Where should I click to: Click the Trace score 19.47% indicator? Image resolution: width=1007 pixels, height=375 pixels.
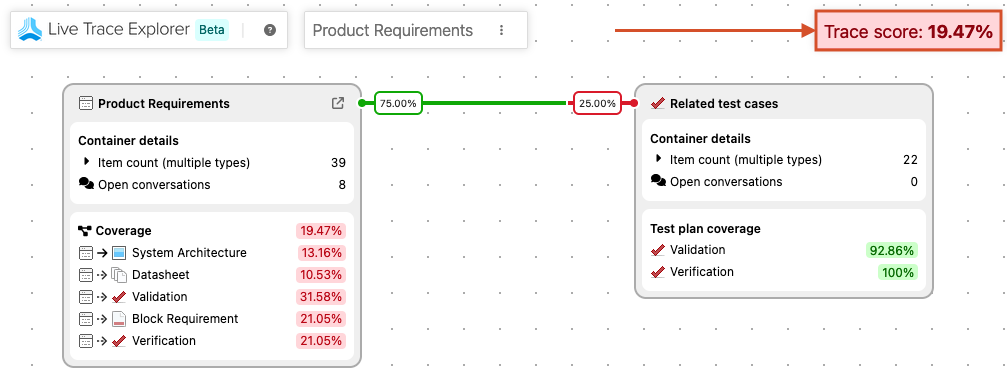(908, 31)
